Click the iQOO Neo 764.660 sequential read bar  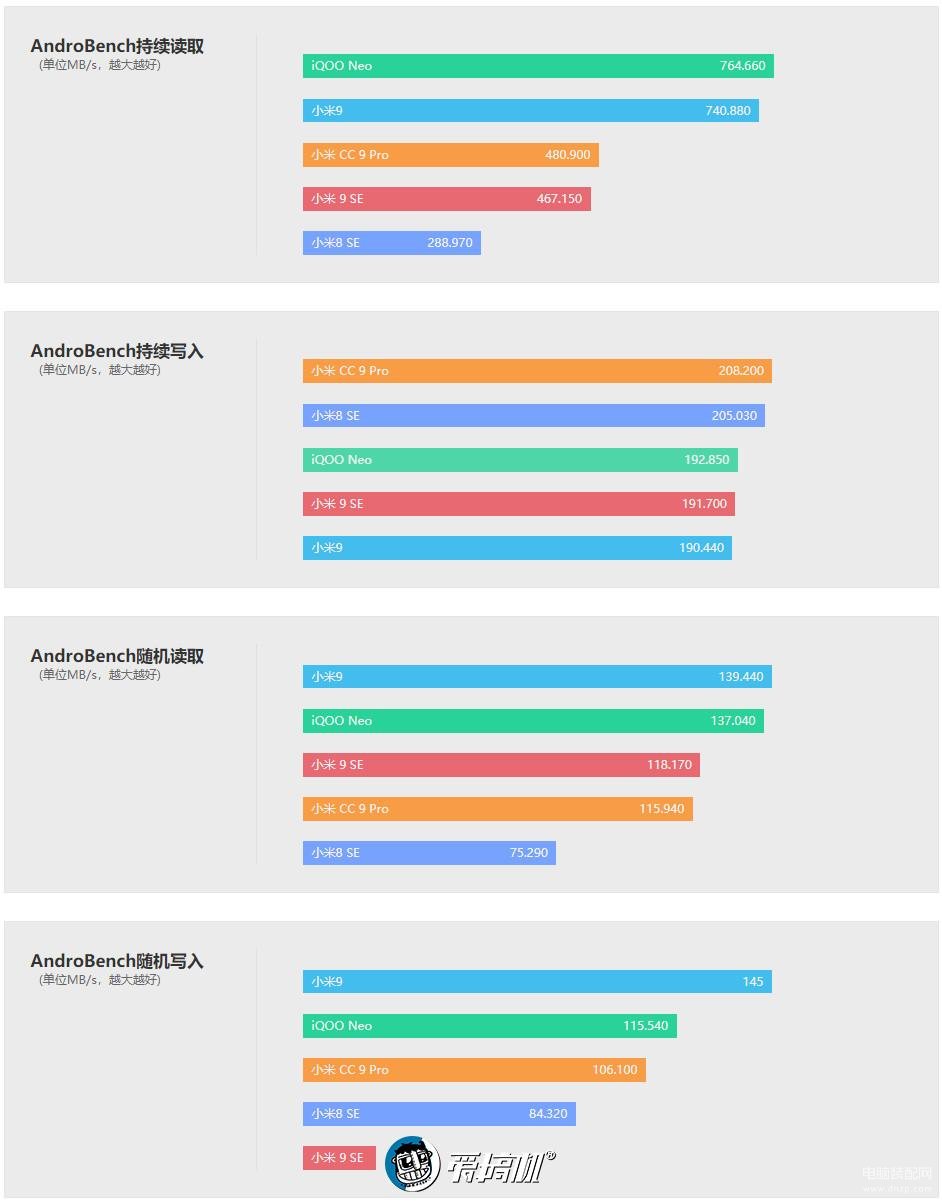pyautogui.click(x=538, y=66)
